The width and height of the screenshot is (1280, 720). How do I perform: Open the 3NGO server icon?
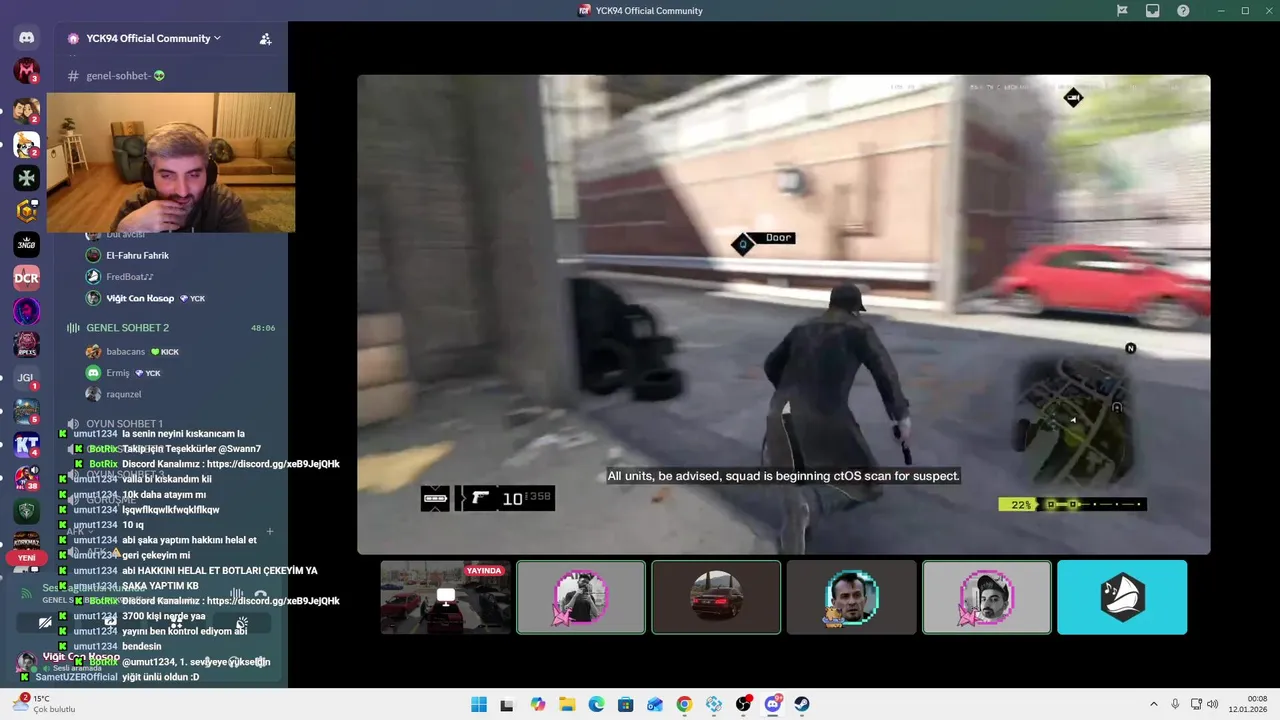26,244
